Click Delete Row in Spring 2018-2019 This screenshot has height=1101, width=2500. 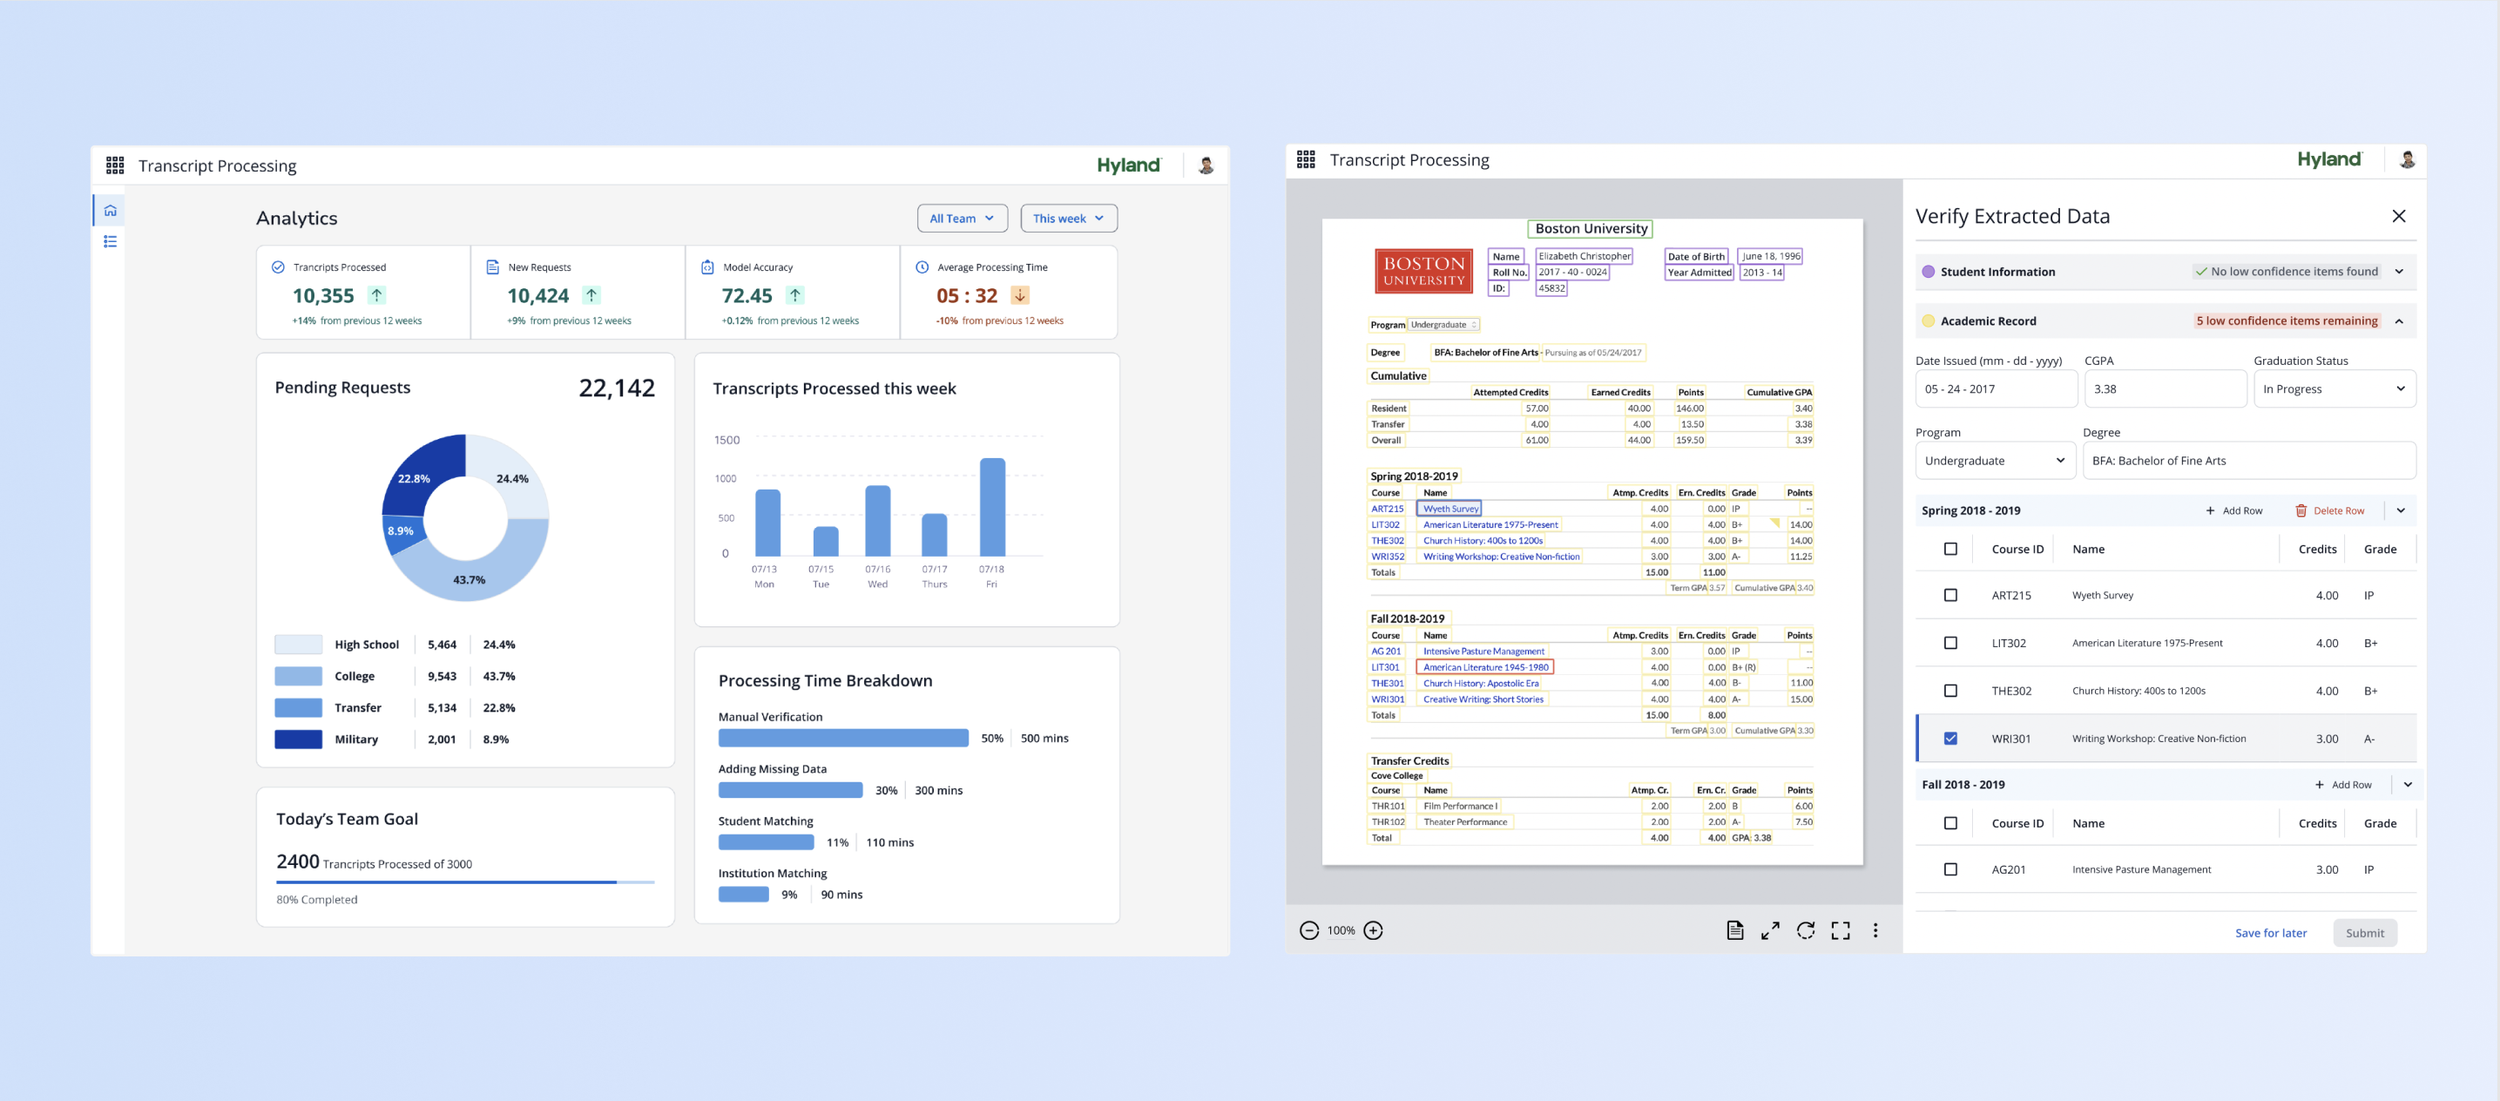coord(2330,511)
